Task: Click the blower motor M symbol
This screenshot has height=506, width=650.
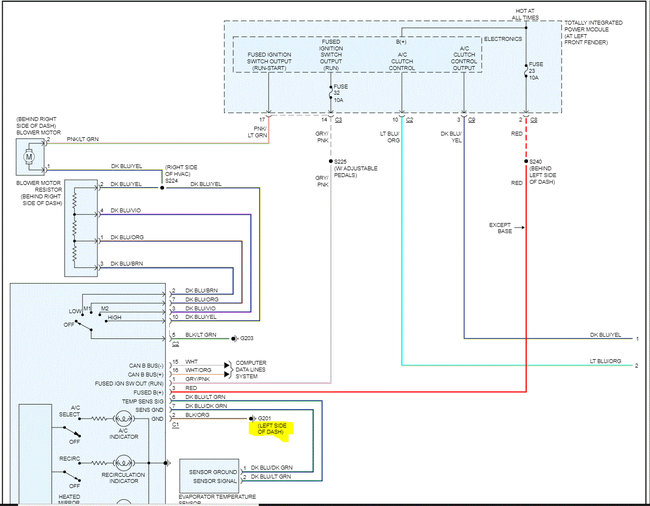Action: click(x=29, y=157)
